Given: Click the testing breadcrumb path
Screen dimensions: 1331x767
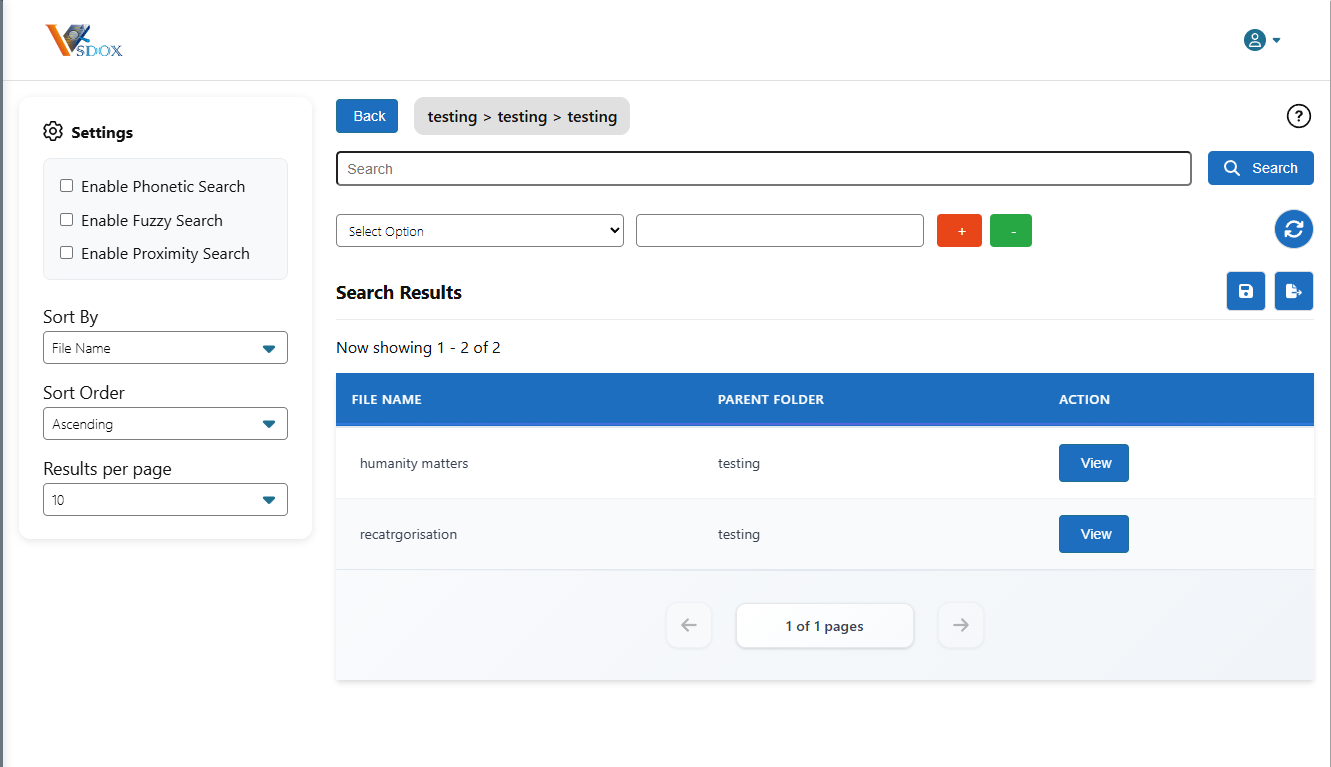Looking at the screenshot, I should (522, 116).
